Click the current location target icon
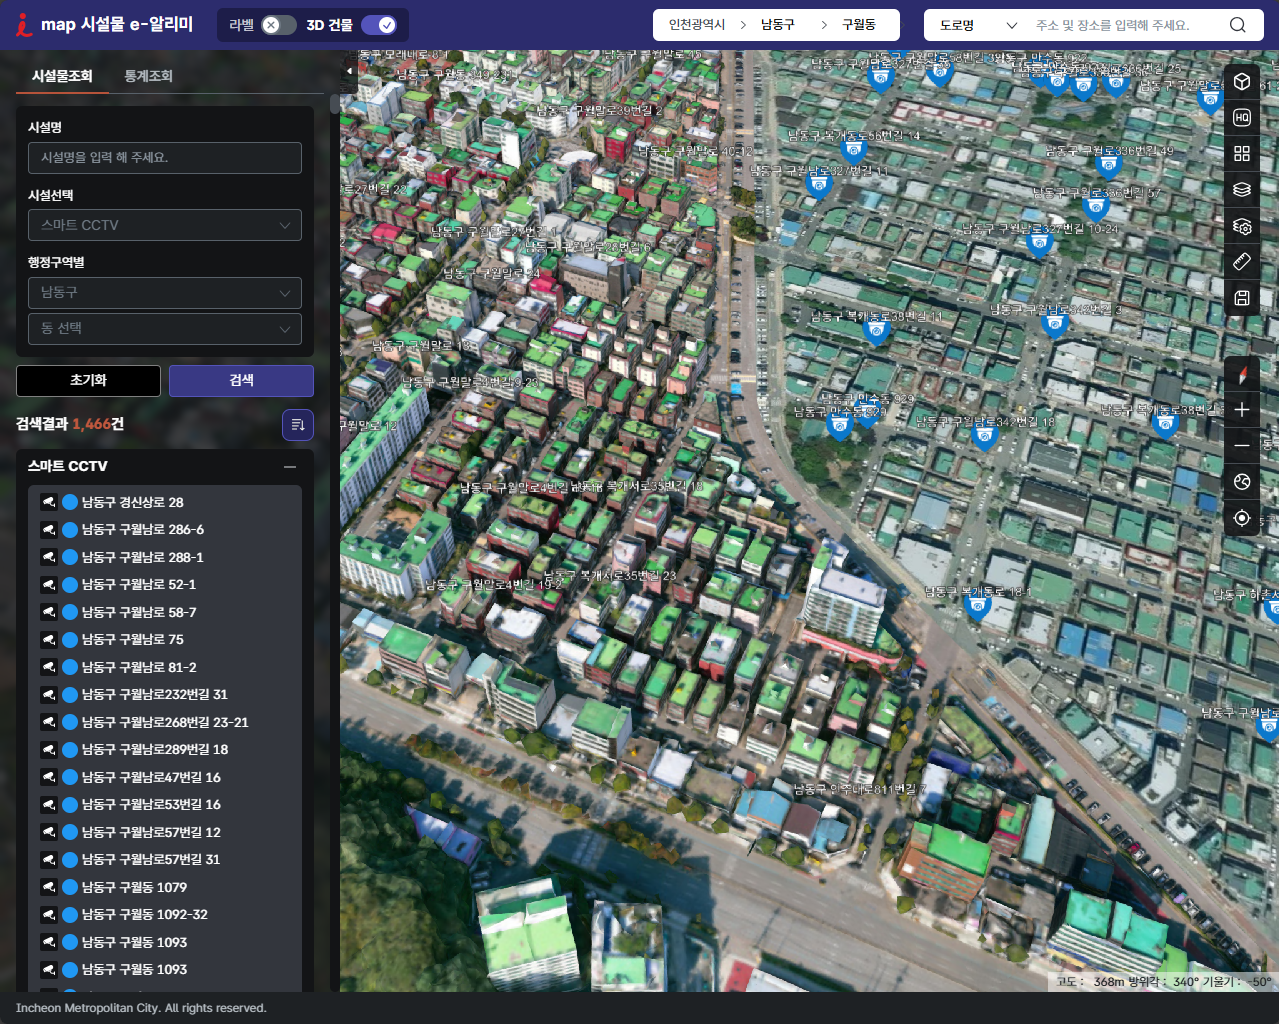This screenshot has height=1024, width=1279. pyautogui.click(x=1242, y=518)
